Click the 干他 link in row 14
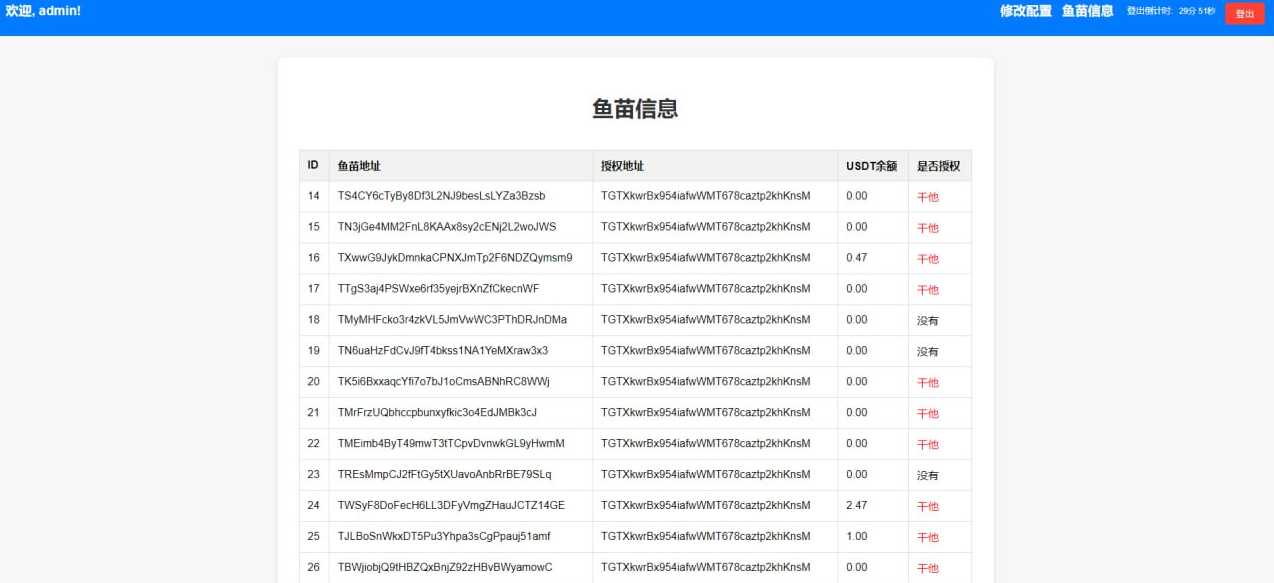Viewport: 1274px width, 583px height. pyautogui.click(x=928, y=197)
